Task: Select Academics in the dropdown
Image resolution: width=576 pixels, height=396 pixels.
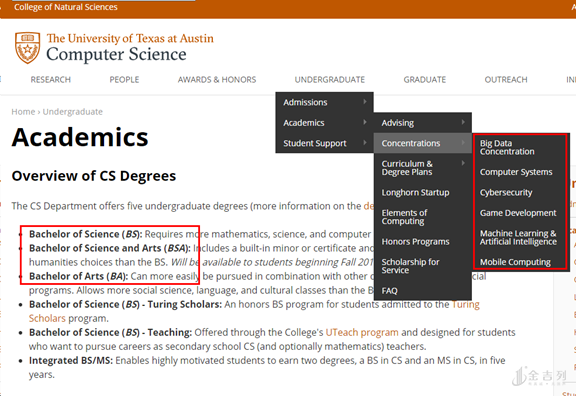Action: (324, 123)
